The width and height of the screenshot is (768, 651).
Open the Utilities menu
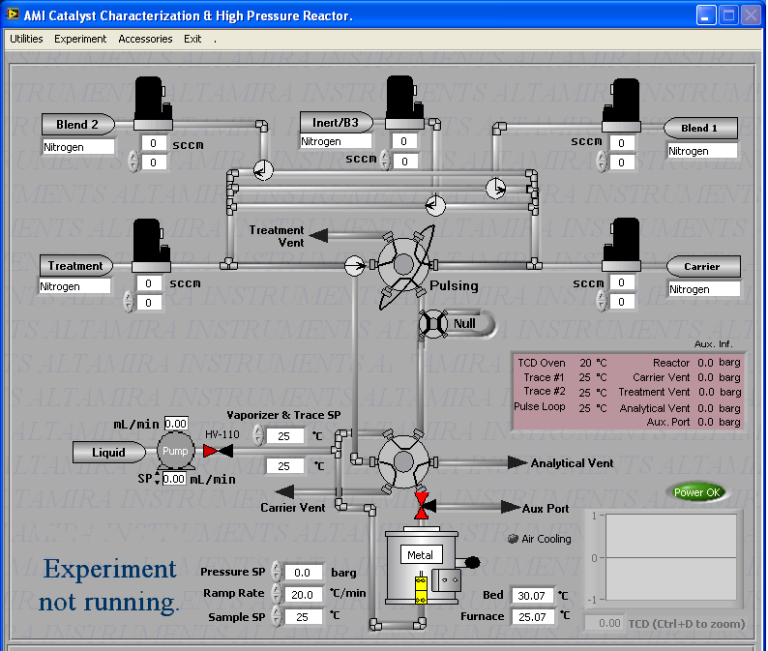(26, 39)
